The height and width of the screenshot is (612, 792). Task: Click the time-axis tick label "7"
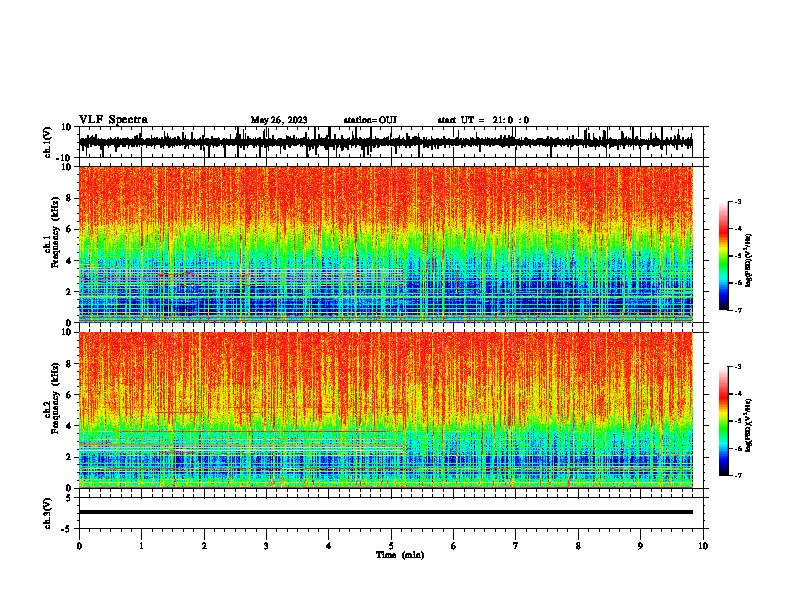(x=516, y=546)
